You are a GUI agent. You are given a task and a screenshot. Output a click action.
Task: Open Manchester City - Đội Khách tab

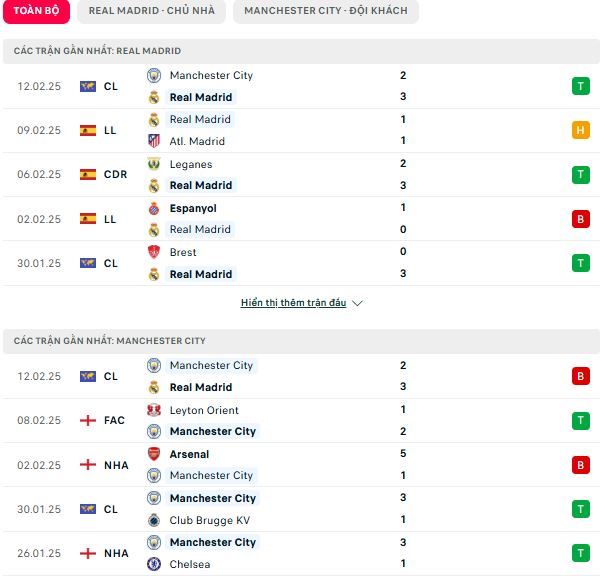tap(326, 11)
